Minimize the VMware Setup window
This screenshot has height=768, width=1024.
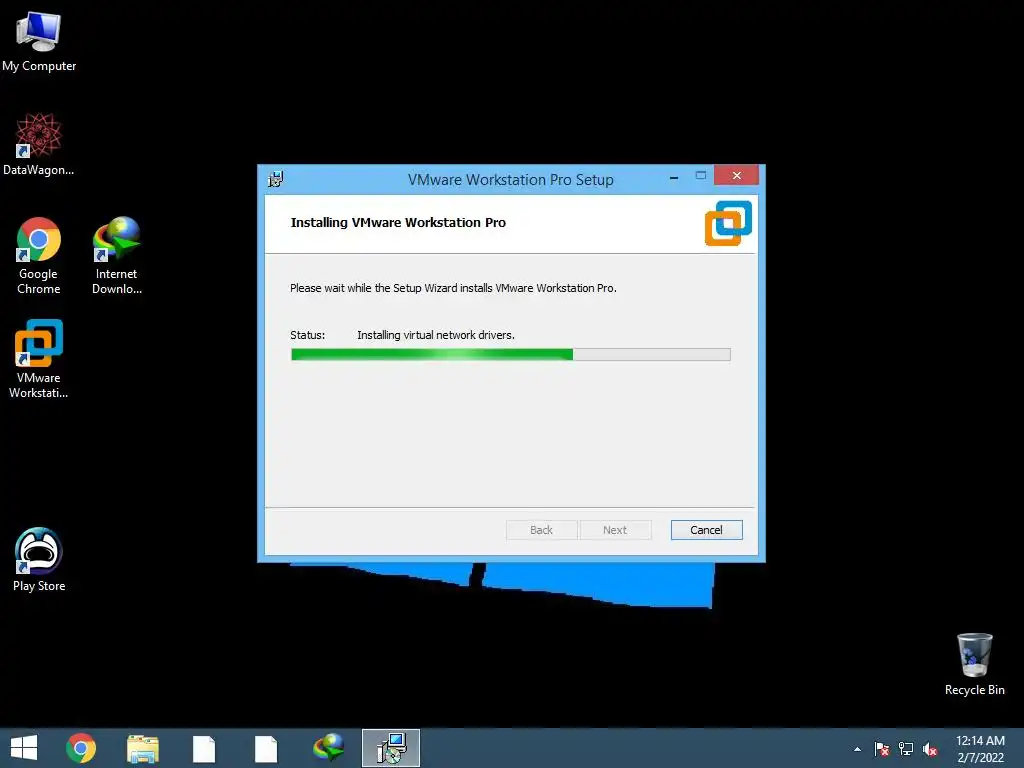tap(674, 176)
